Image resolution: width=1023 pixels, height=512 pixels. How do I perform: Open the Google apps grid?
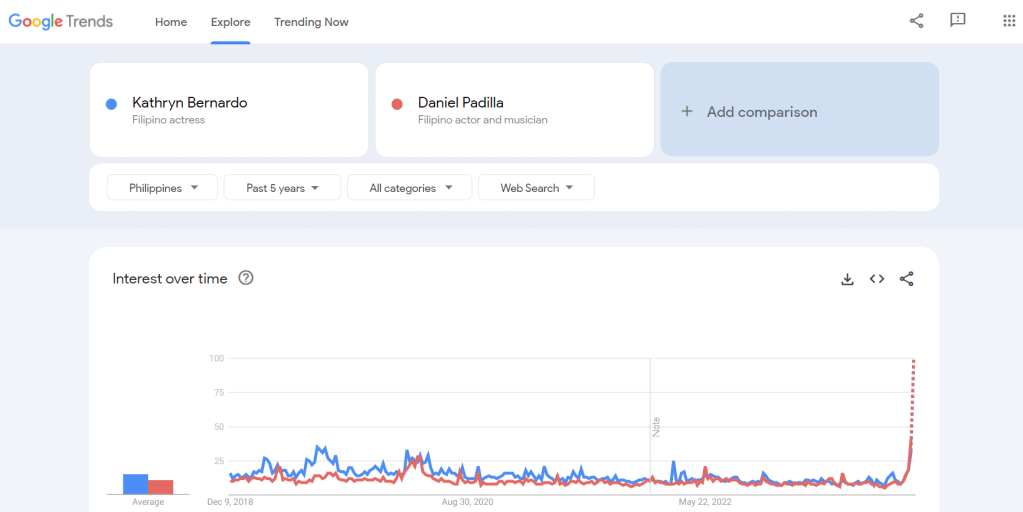click(x=1008, y=21)
